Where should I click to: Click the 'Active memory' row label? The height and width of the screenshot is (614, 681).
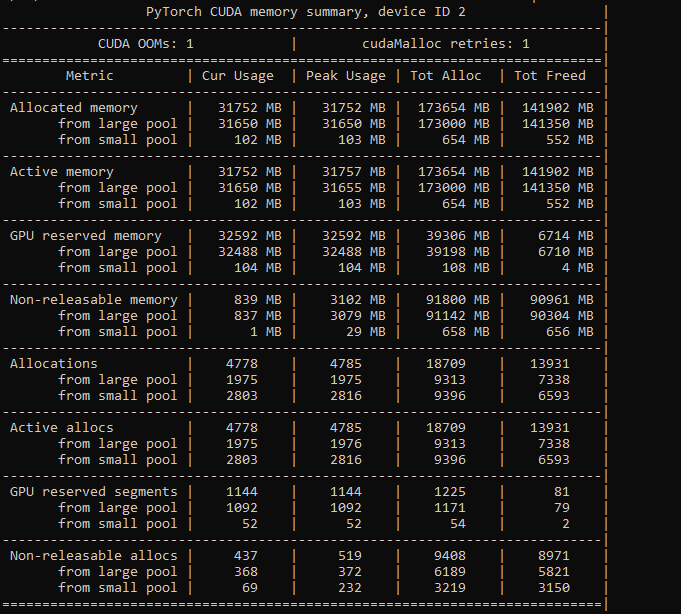coord(62,172)
